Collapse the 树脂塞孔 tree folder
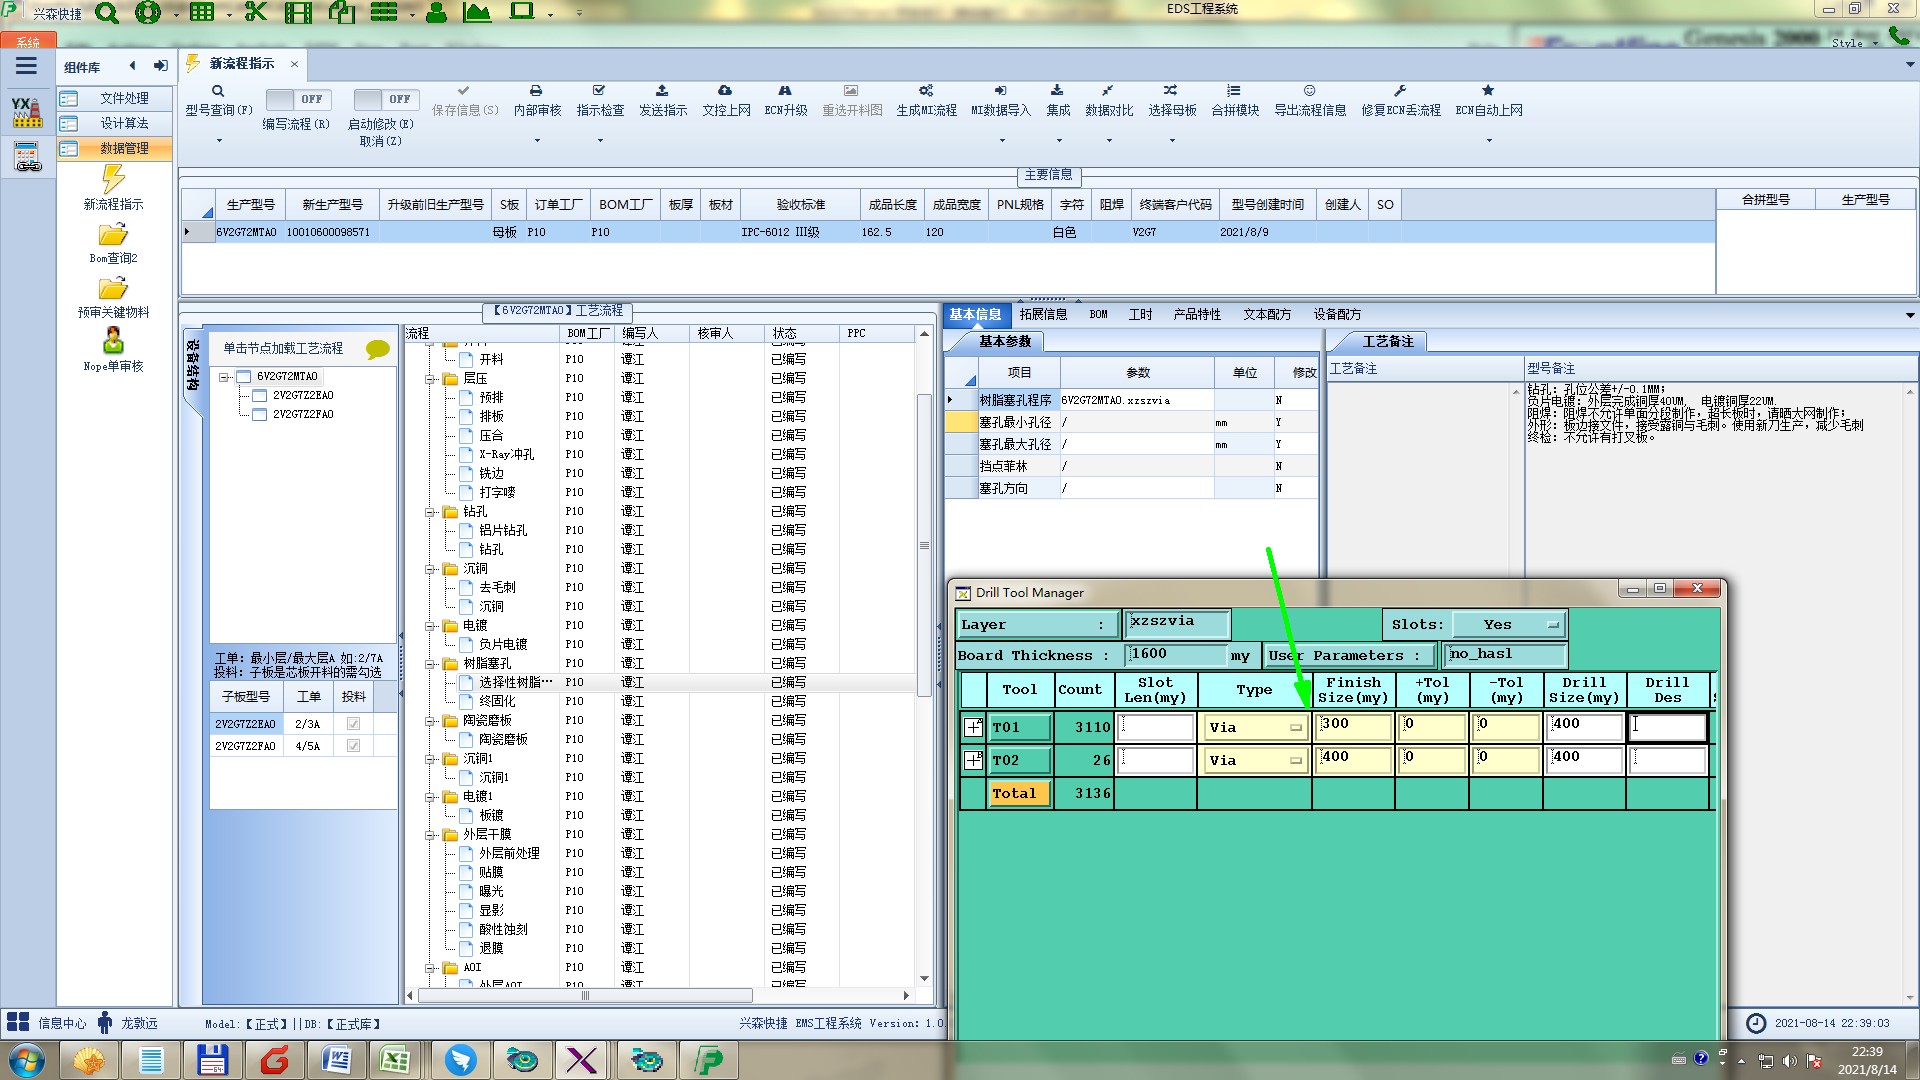1920x1080 pixels. click(x=431, y=664)
